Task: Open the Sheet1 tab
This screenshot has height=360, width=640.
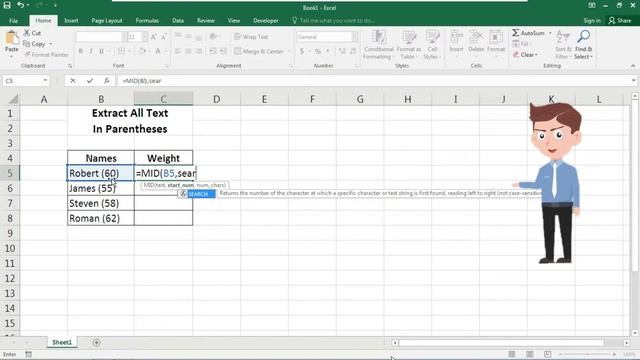Action: (62, 342)
